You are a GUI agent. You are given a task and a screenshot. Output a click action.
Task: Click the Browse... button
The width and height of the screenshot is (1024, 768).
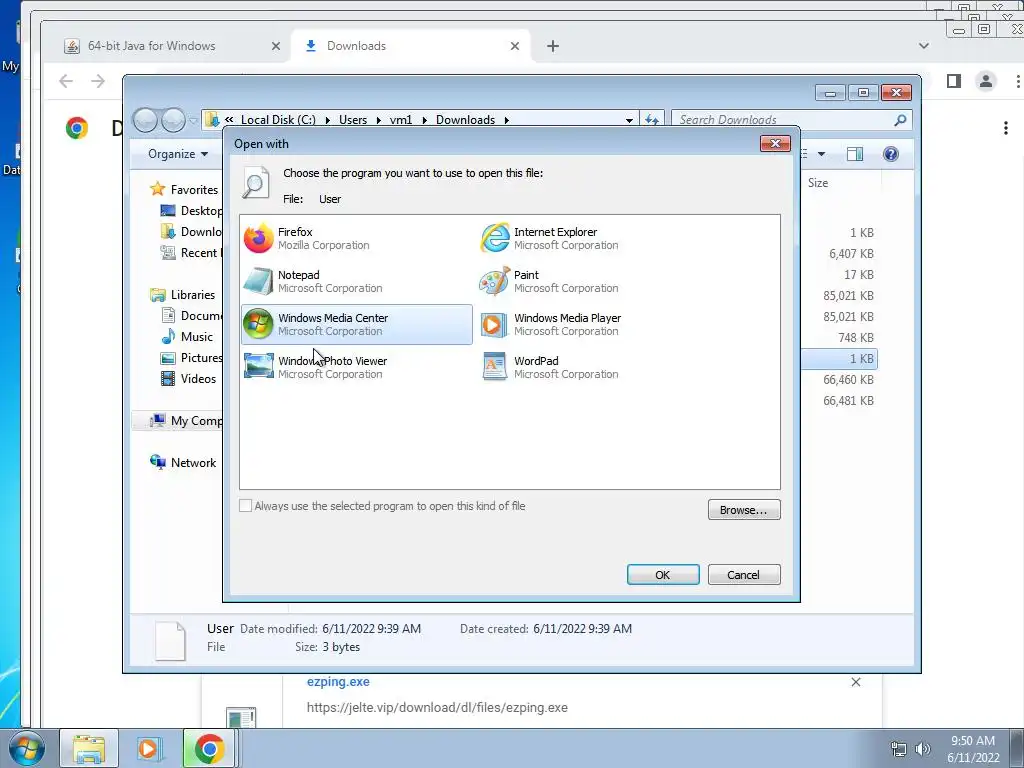pos(744,510)
